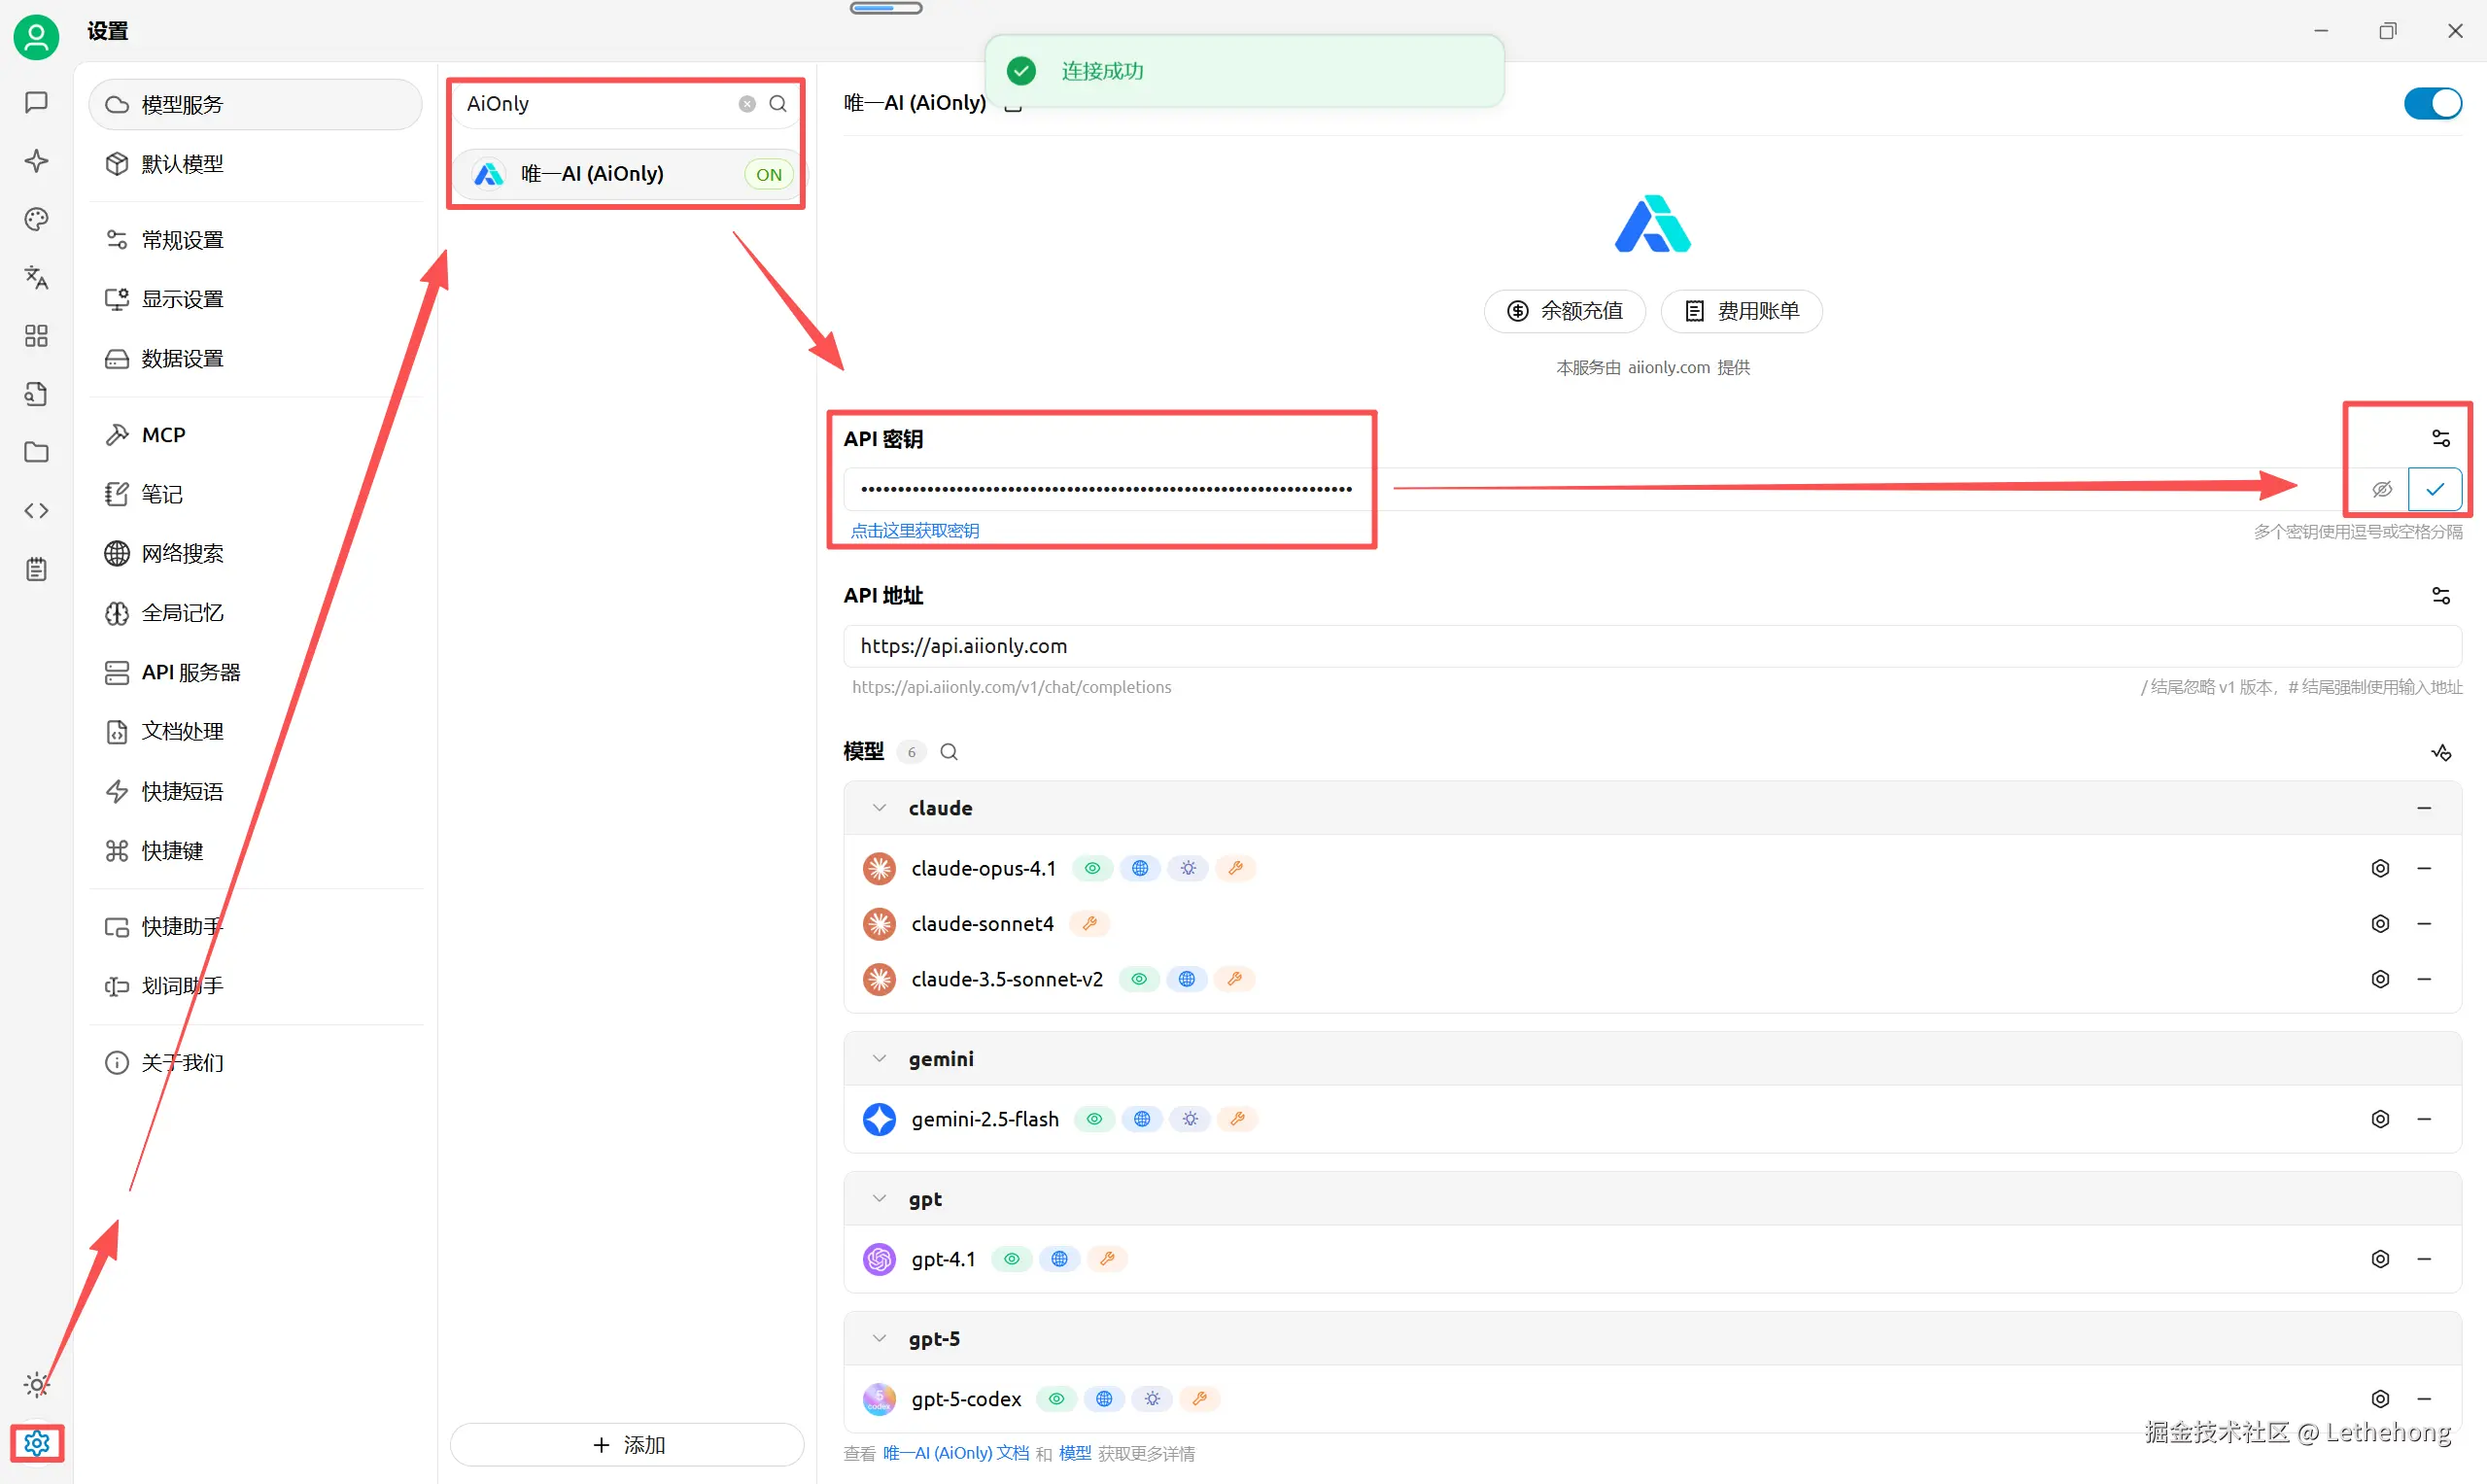Click the files folder sidebar icon
Screen dimensions: 2487x1484
[x=36, y=452]
